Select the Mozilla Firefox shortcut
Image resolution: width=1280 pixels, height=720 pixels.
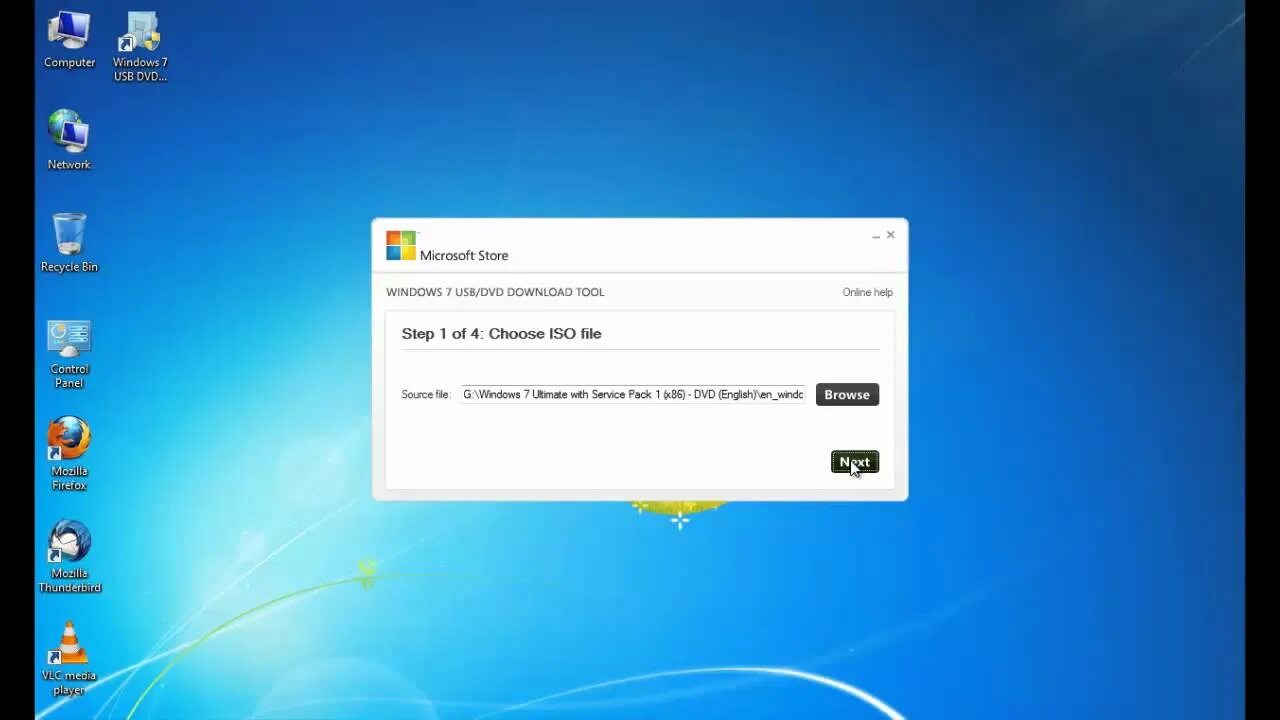click(x=69, y=453)
